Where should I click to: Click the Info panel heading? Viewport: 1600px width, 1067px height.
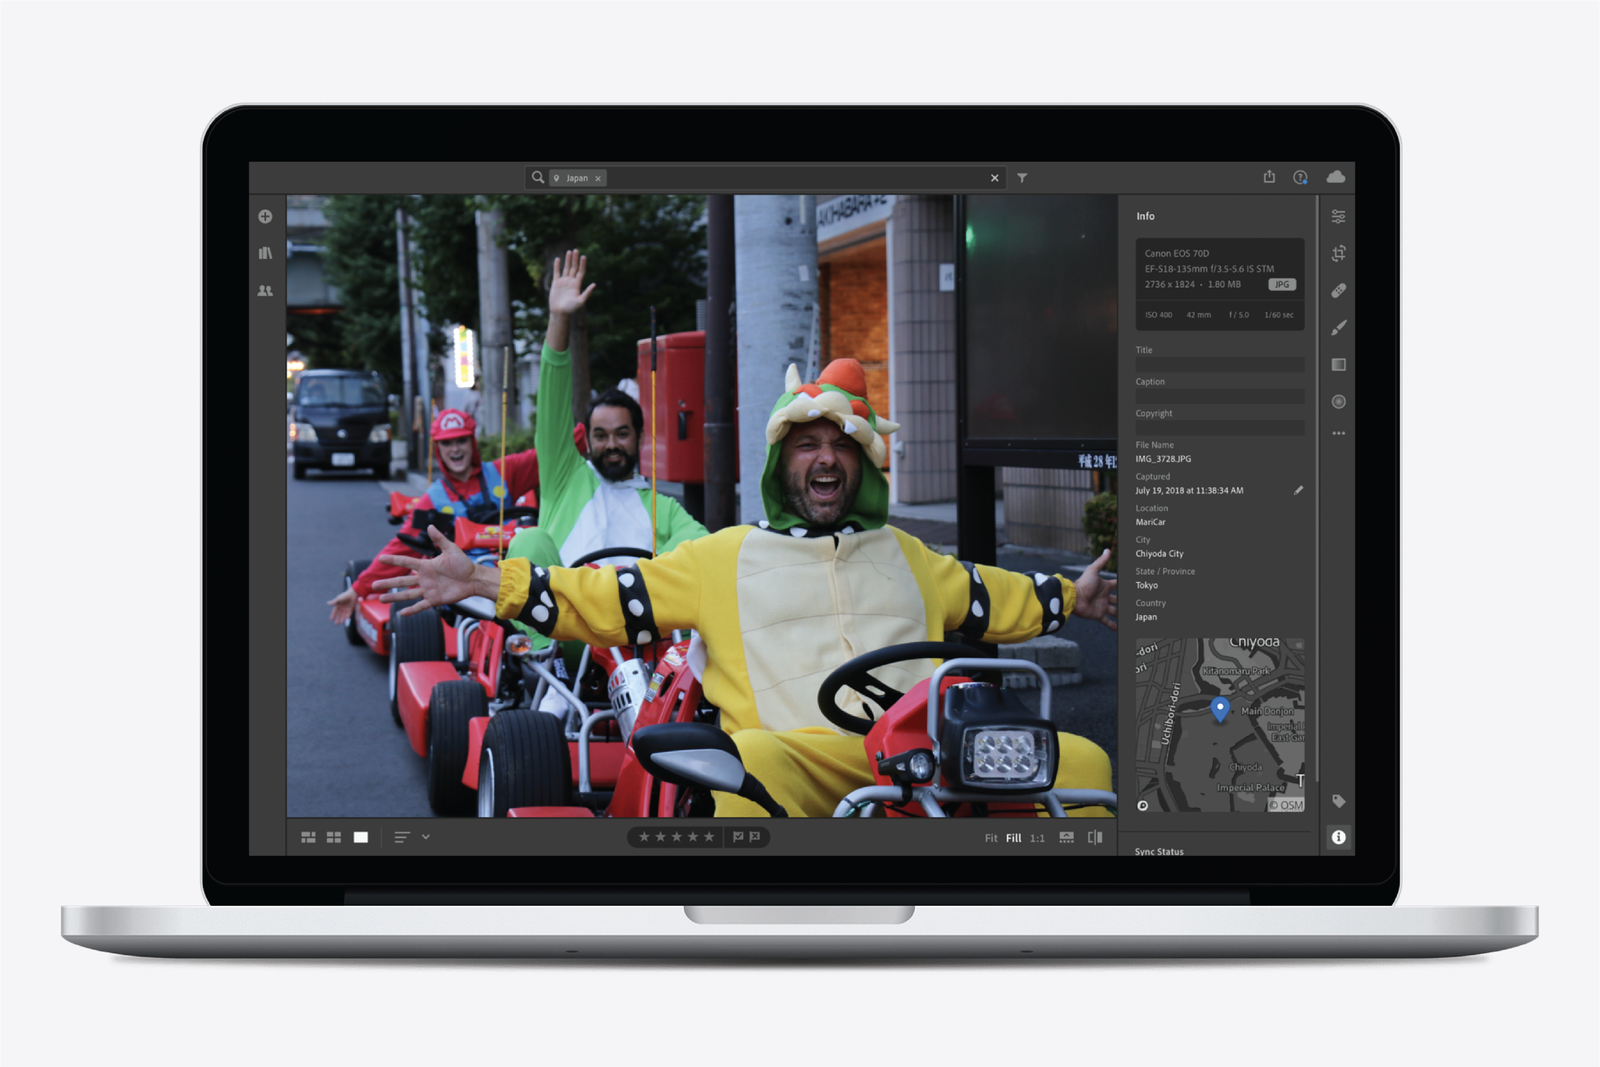click(x=1145, y=216)
